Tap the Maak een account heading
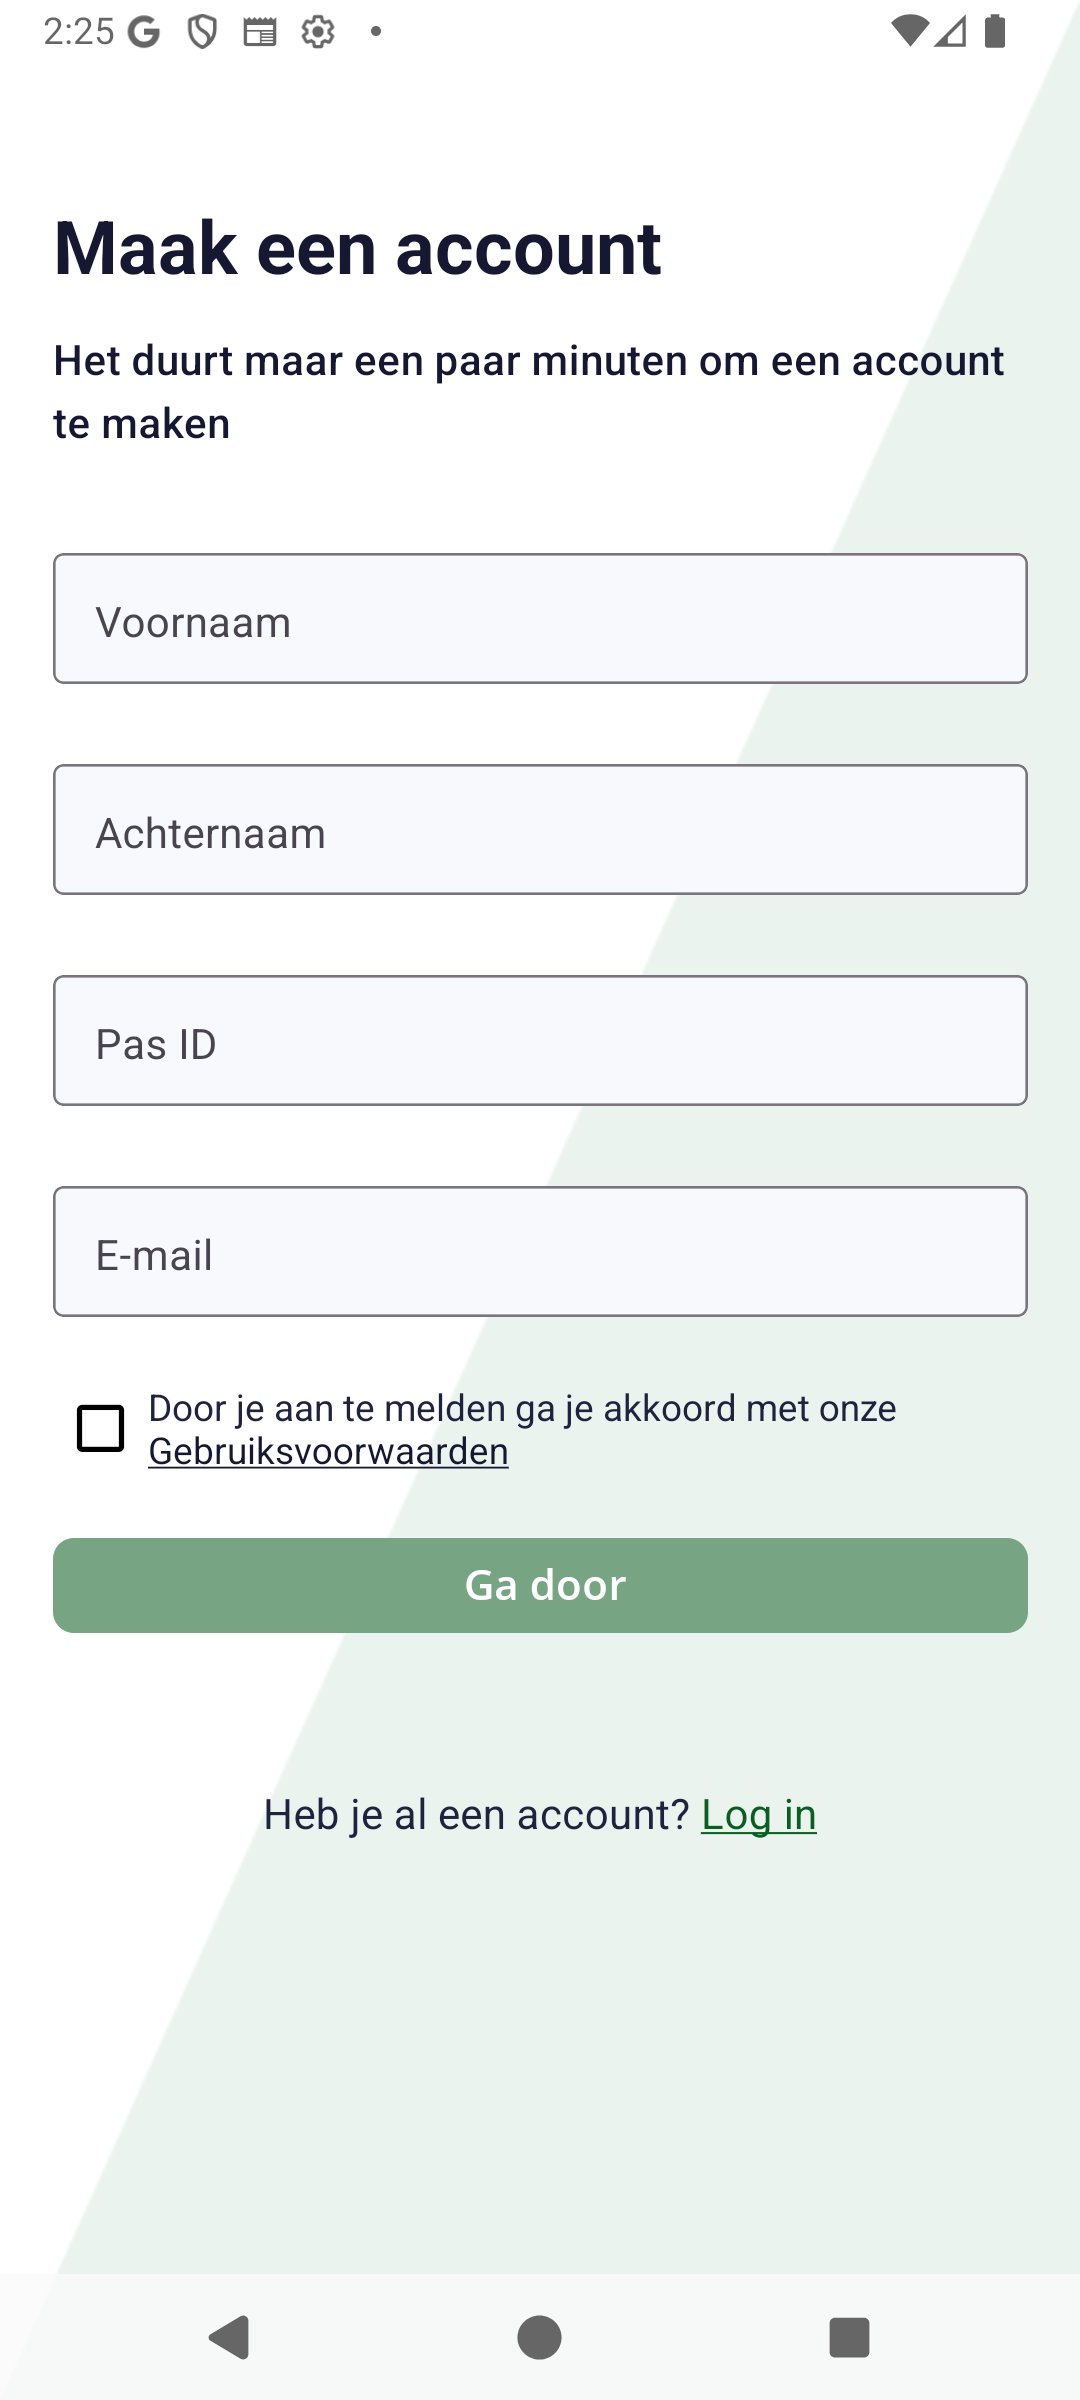 pyautogui.click(x=357, y=248)
